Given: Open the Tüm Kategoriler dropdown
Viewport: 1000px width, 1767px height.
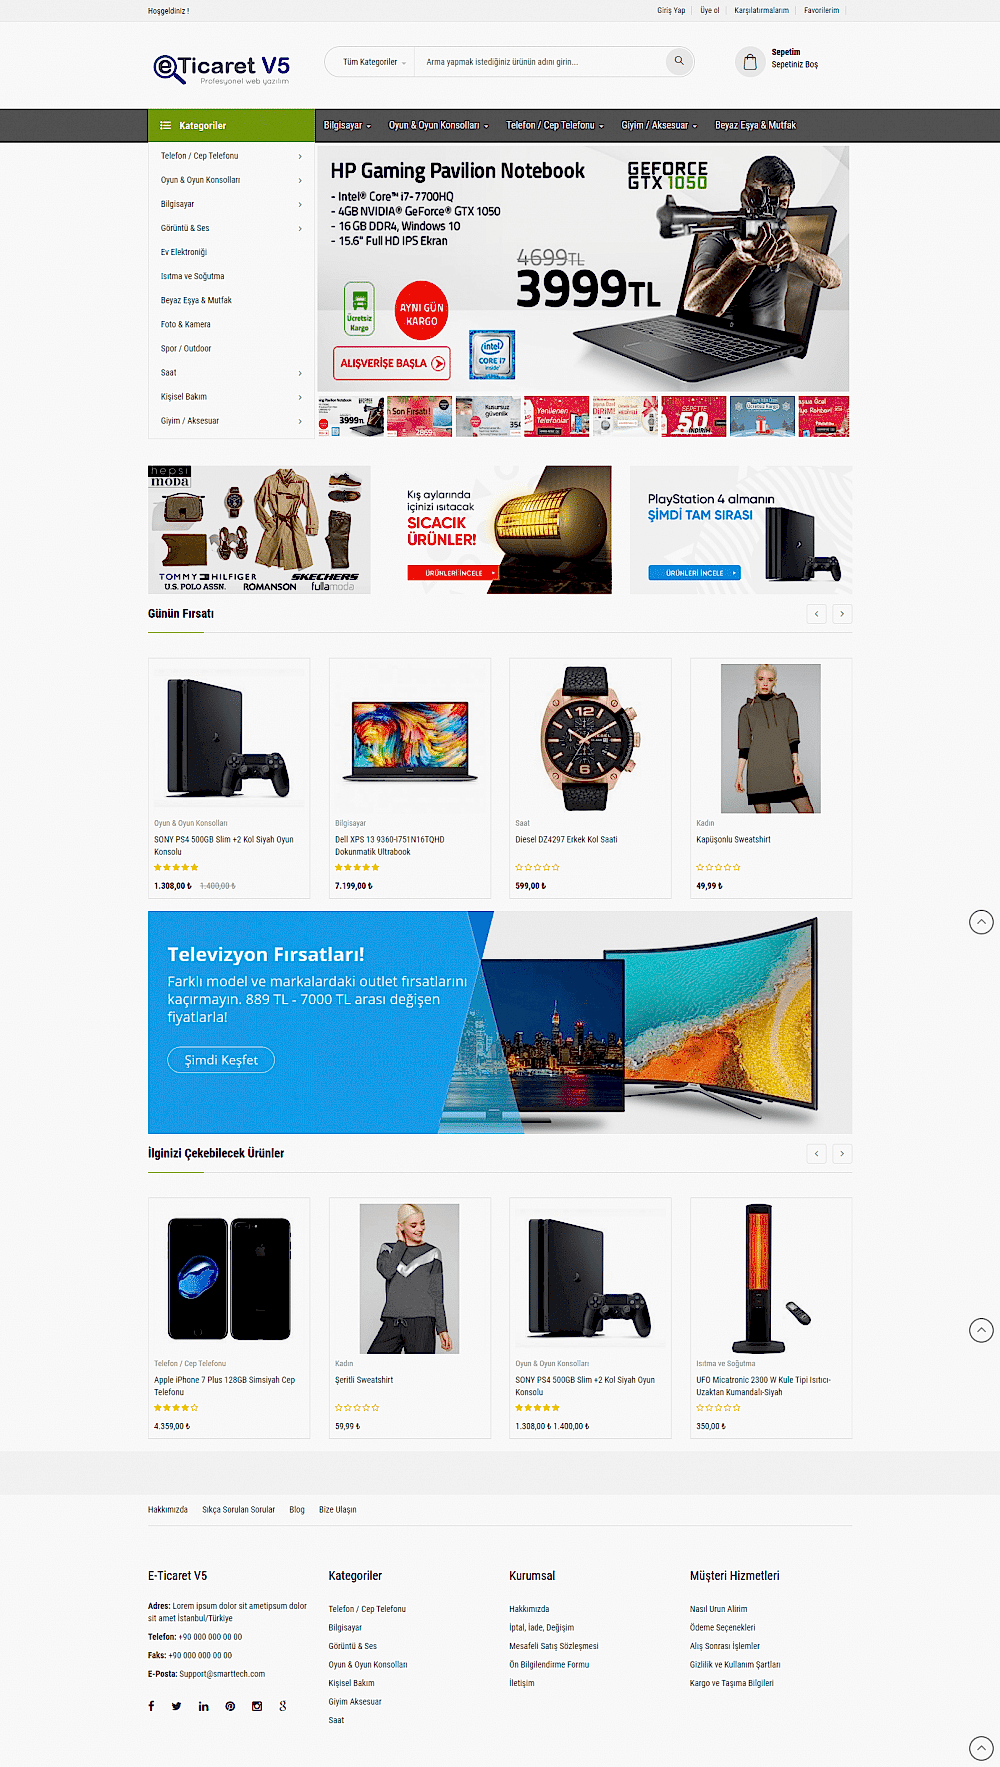Looking at the screenshot, I should [x=374, y=62].
